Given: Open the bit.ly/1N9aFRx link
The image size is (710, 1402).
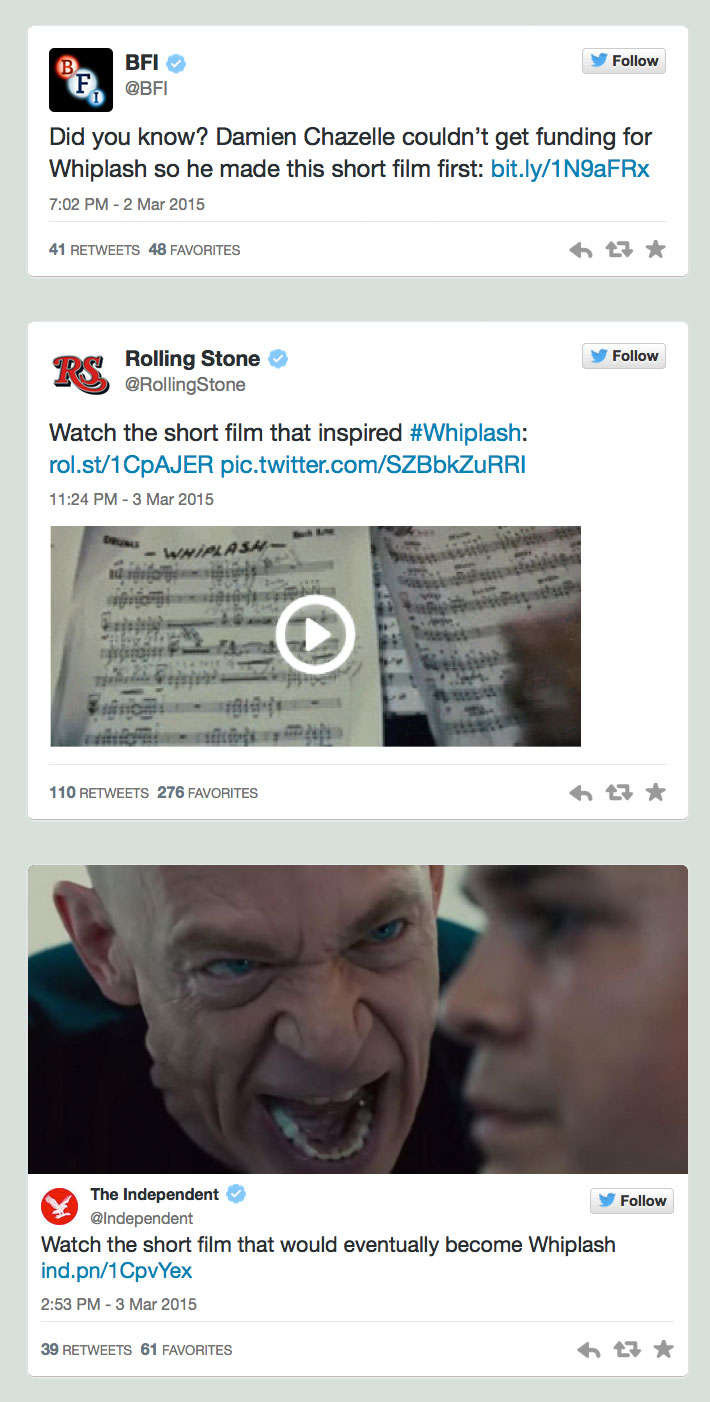Looking at the screenshot, I should (x=570, y=169).
